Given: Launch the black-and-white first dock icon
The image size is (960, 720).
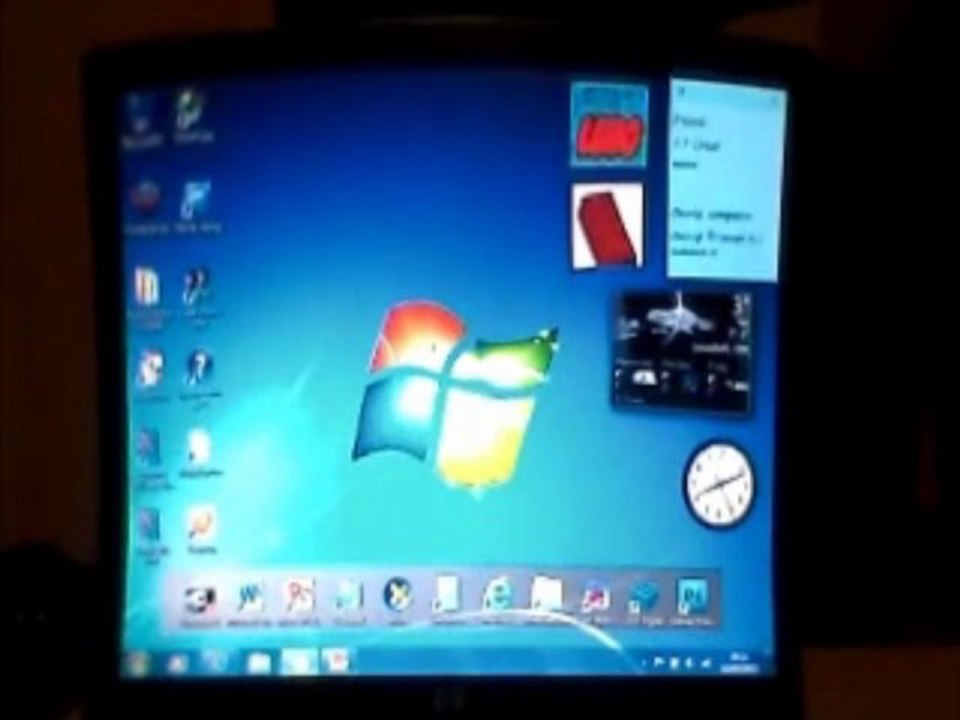Looking at the screenshot, I should (x=200, y=600).
